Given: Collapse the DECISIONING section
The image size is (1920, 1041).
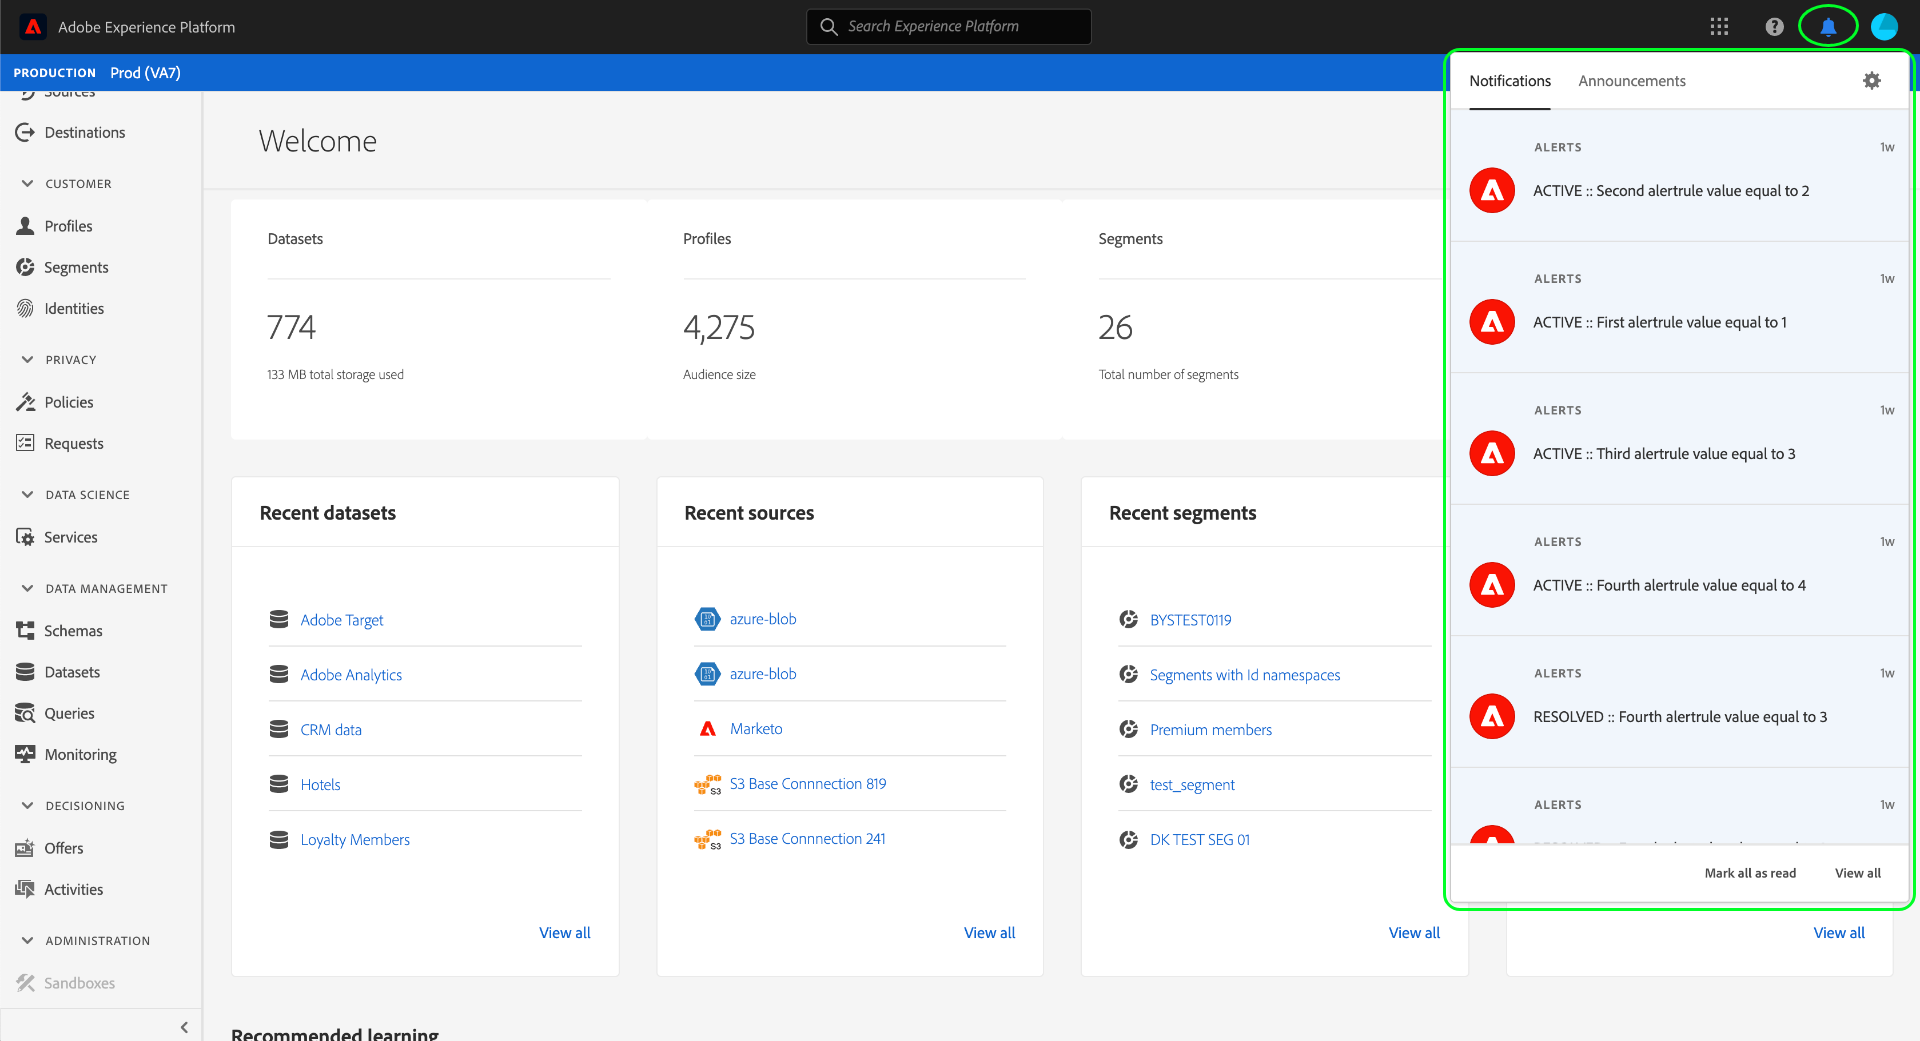Looking at the screenshot, I should click(27, 806).
